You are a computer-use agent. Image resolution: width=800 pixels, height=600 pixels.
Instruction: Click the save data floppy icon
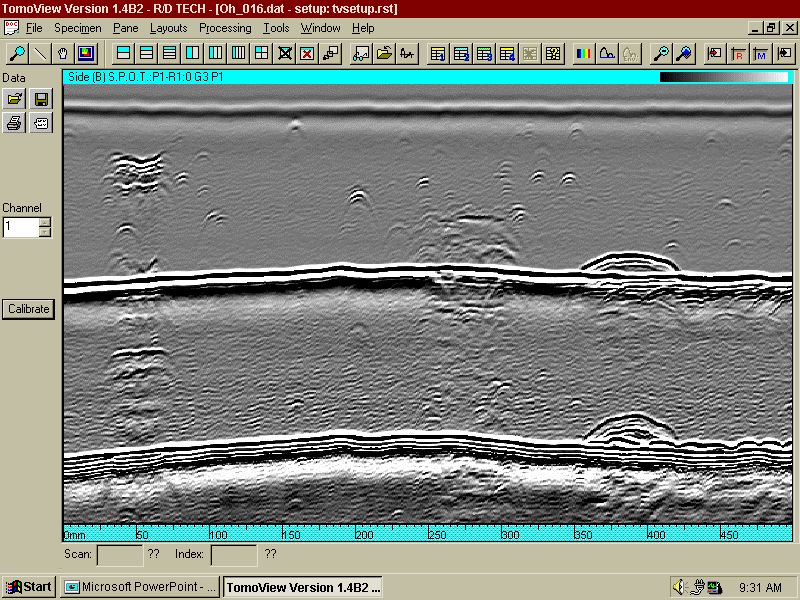(x=40, y=98)
